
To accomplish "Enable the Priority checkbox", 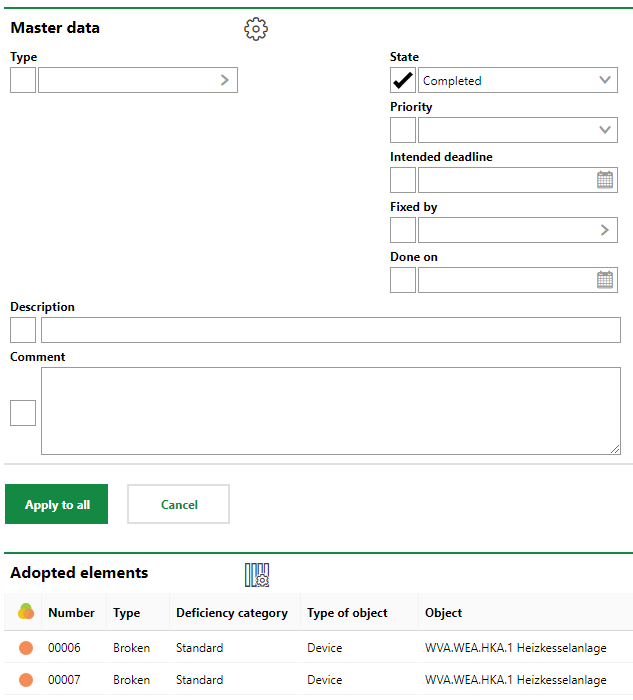I will pos(403,130).
